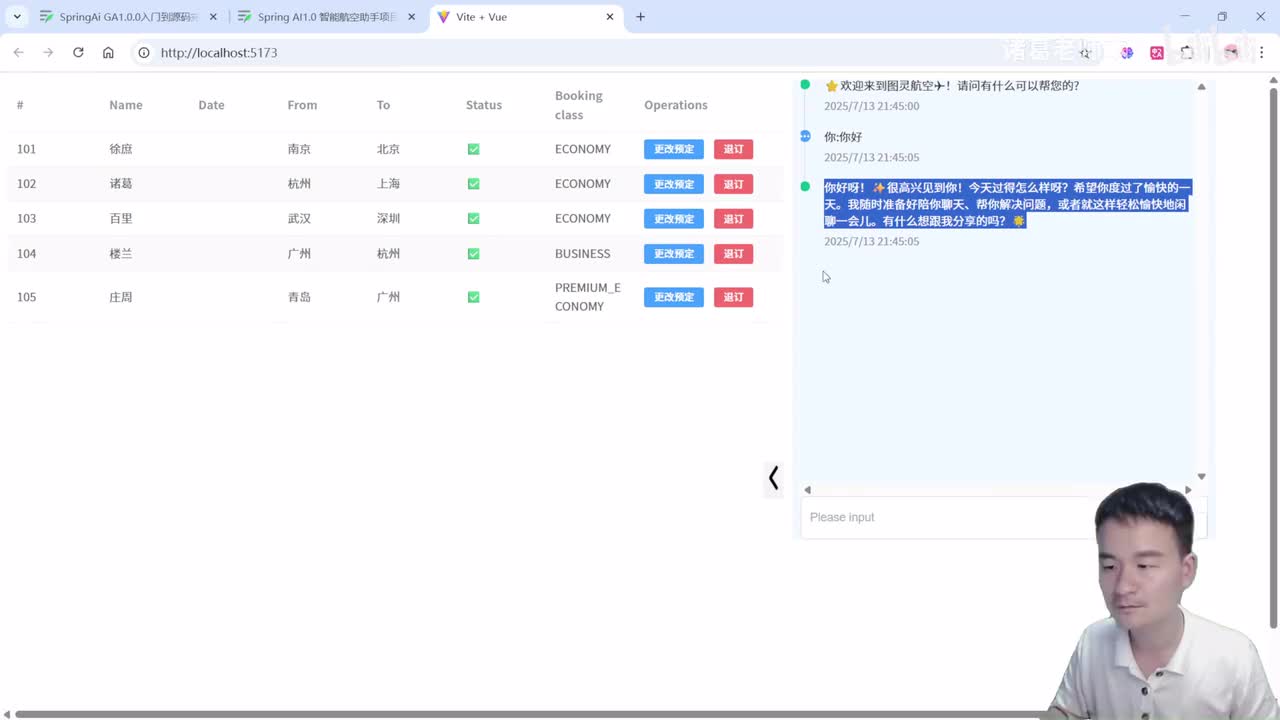
Task: Bookmark this page with the star icon
Action: (1085, 52)
